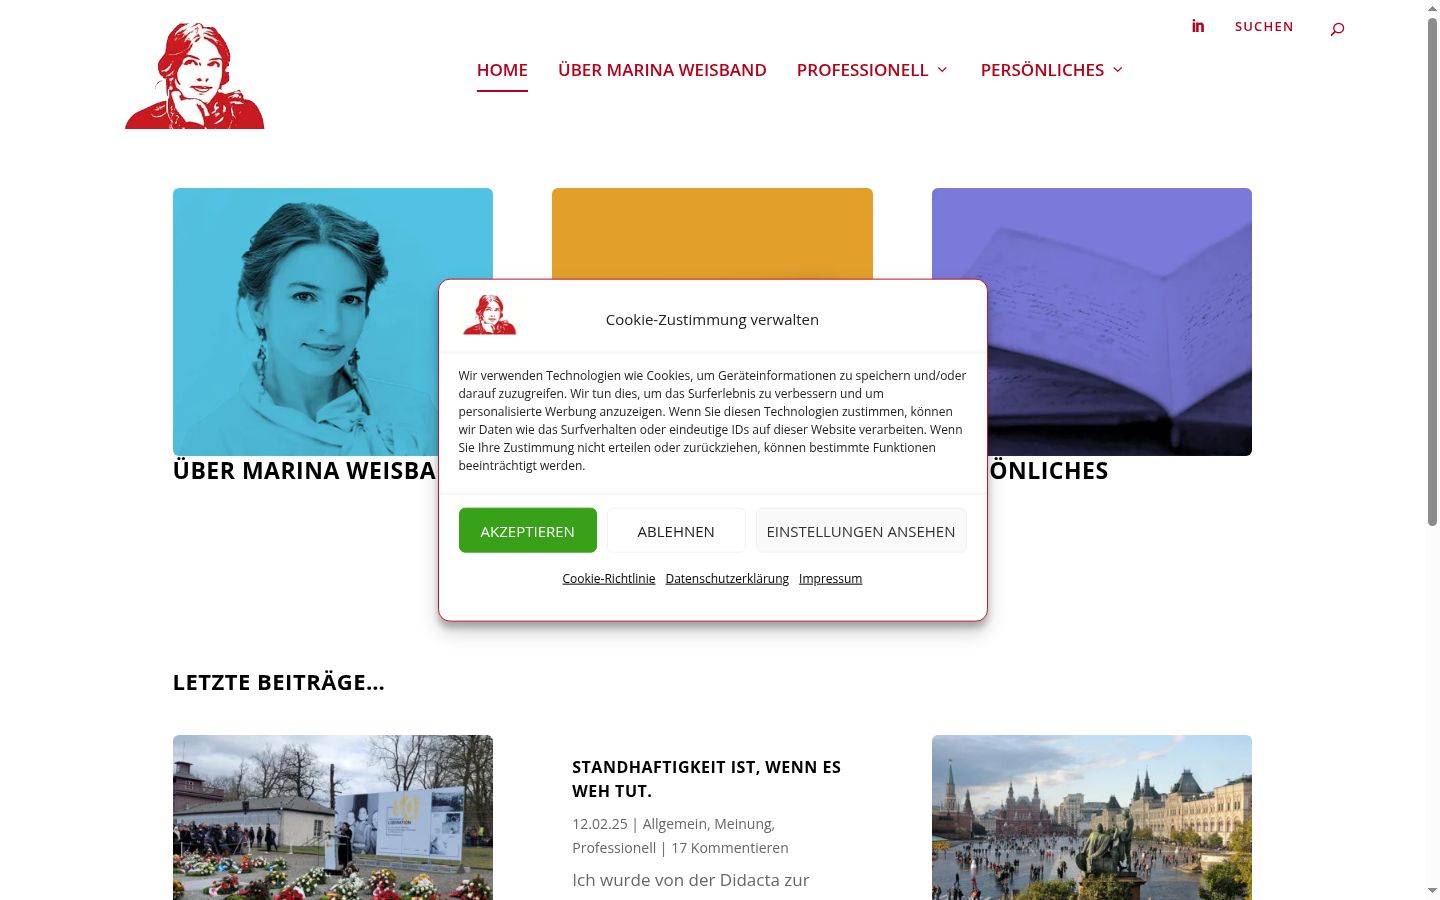Viewport: 1440px width, 900px height.
Task: Click the small logo in the cookie dialog
Action: coord(489,315)
